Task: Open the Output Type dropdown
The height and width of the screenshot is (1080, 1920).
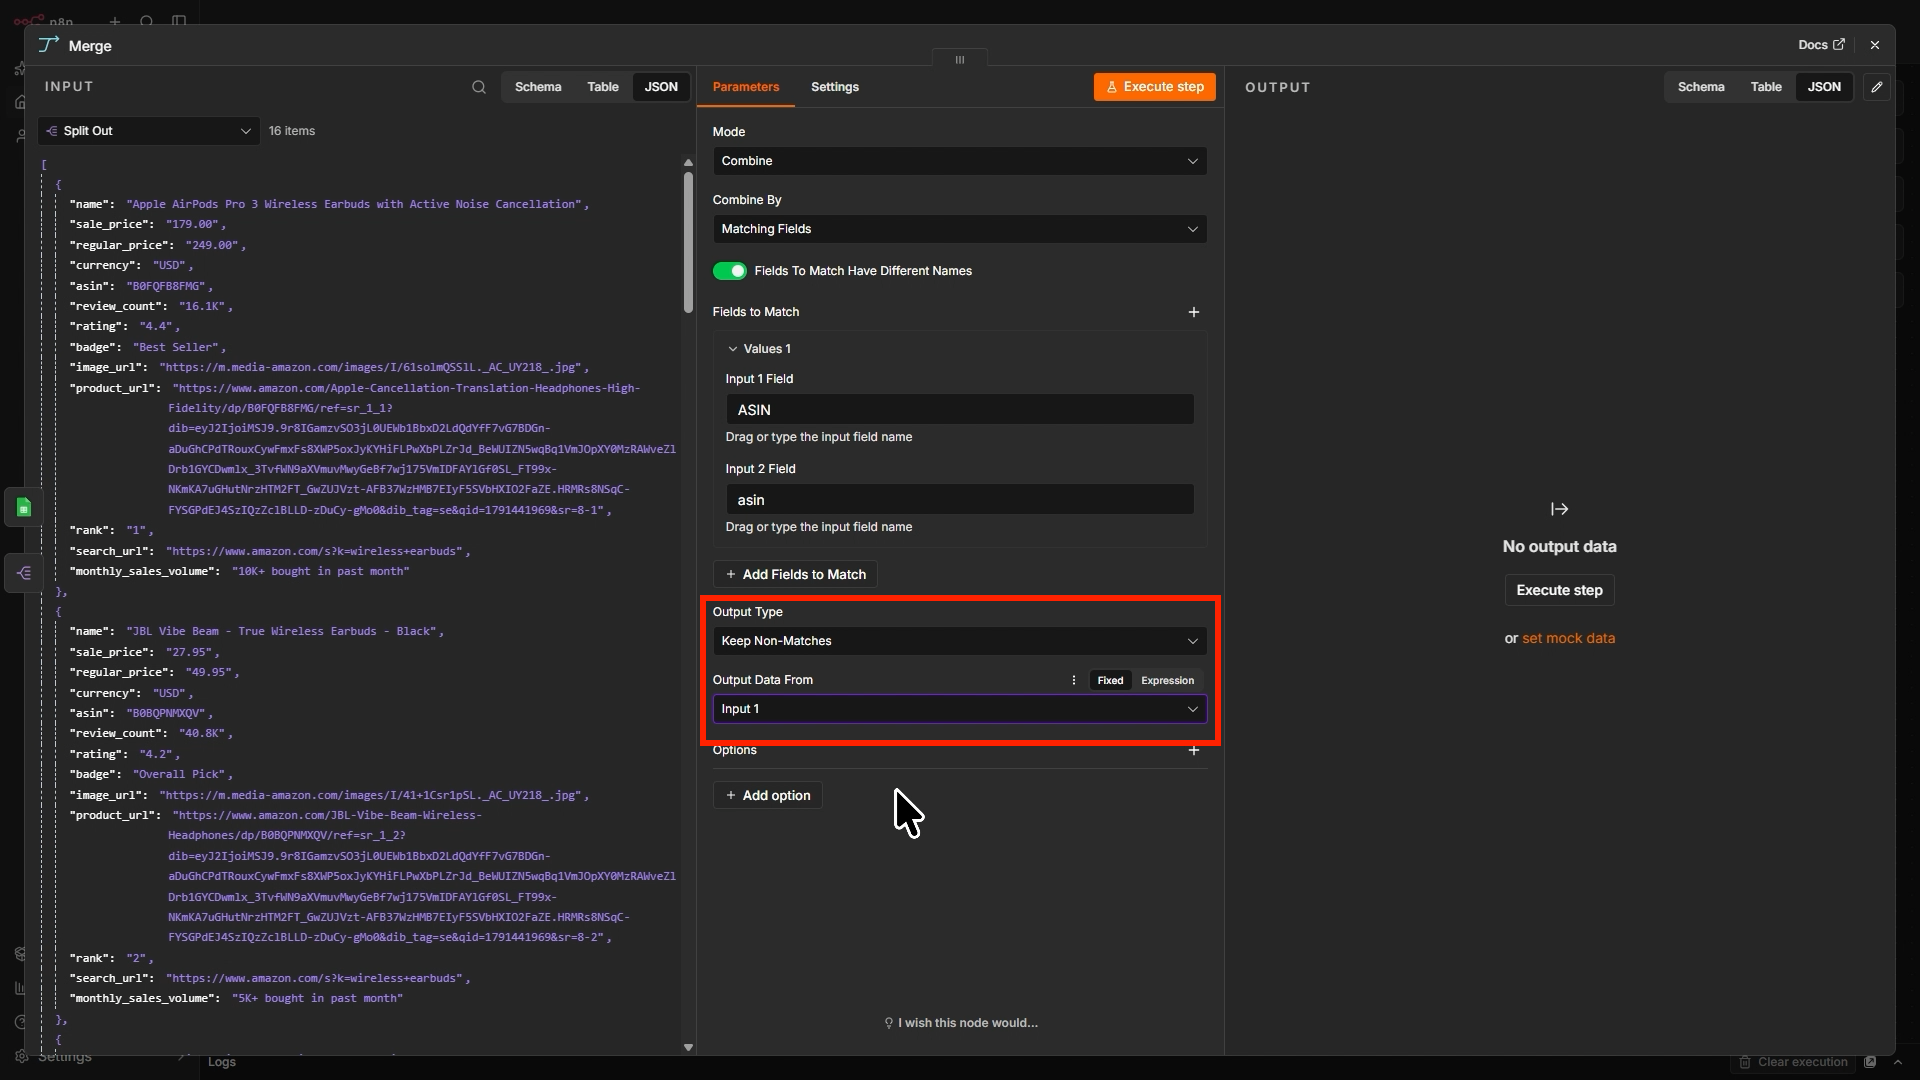Action: point(959,641)
